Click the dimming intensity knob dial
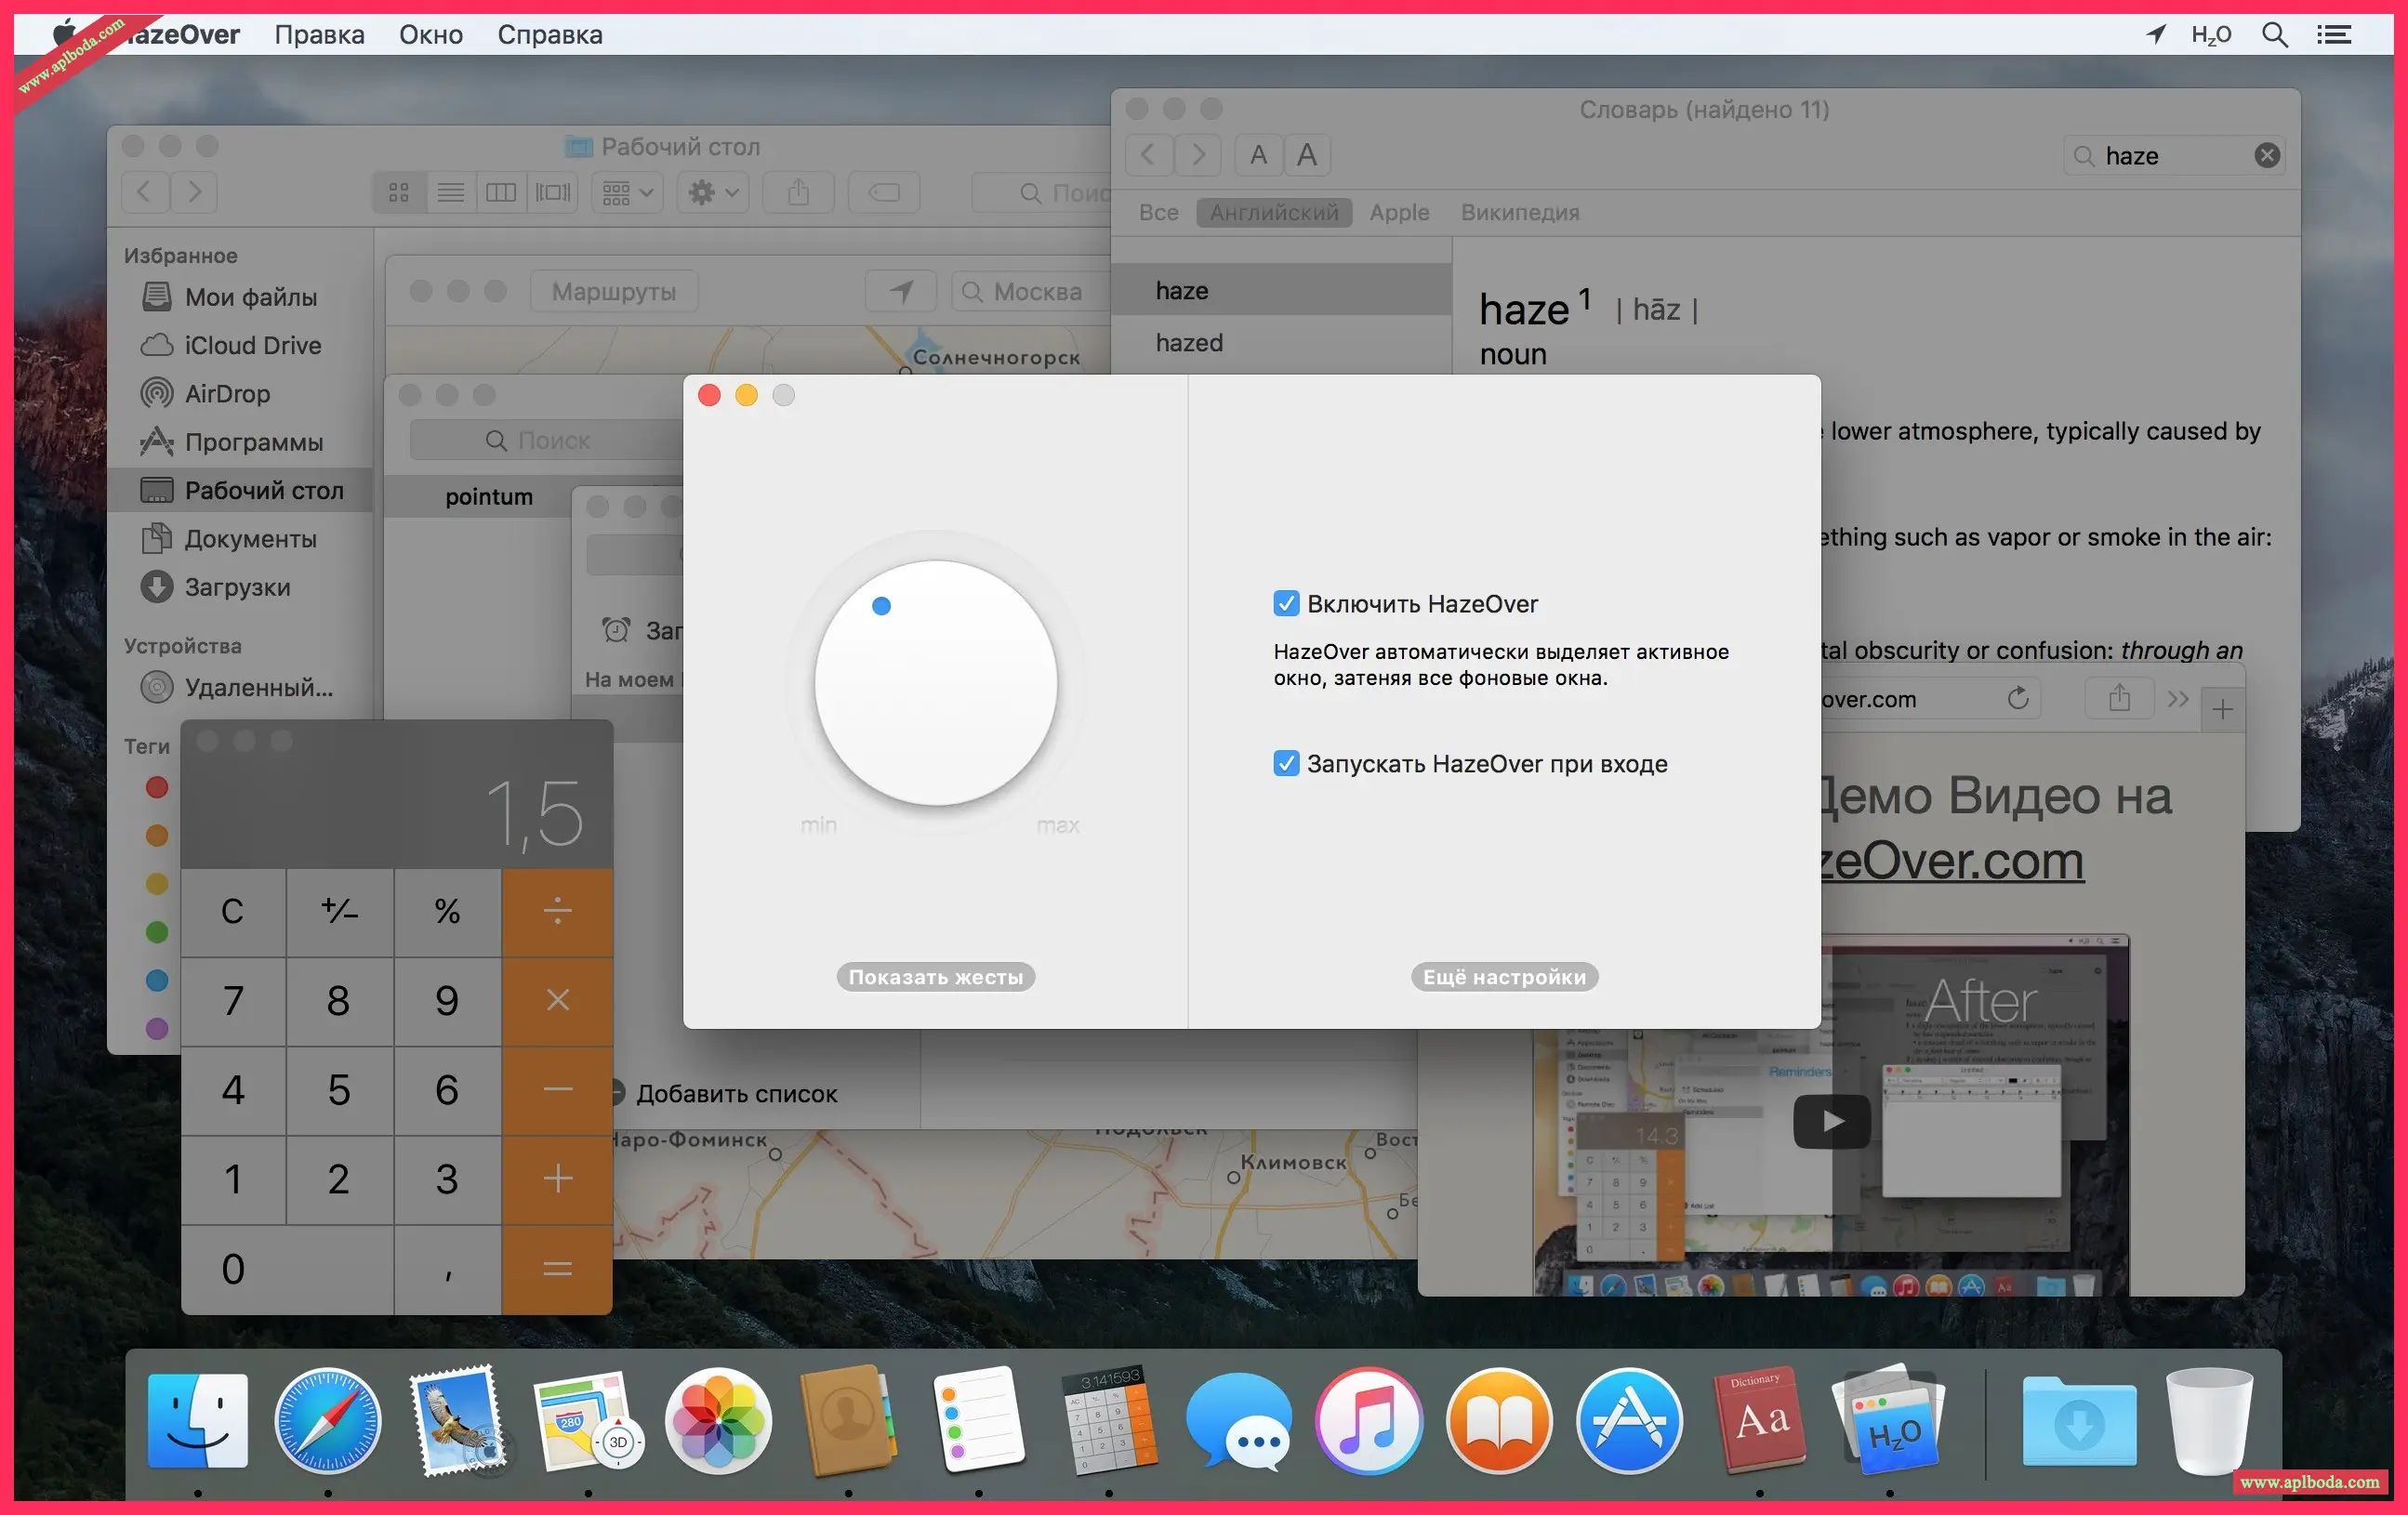The width and height of the screenshot is (2408, 1515). [935, 682]
